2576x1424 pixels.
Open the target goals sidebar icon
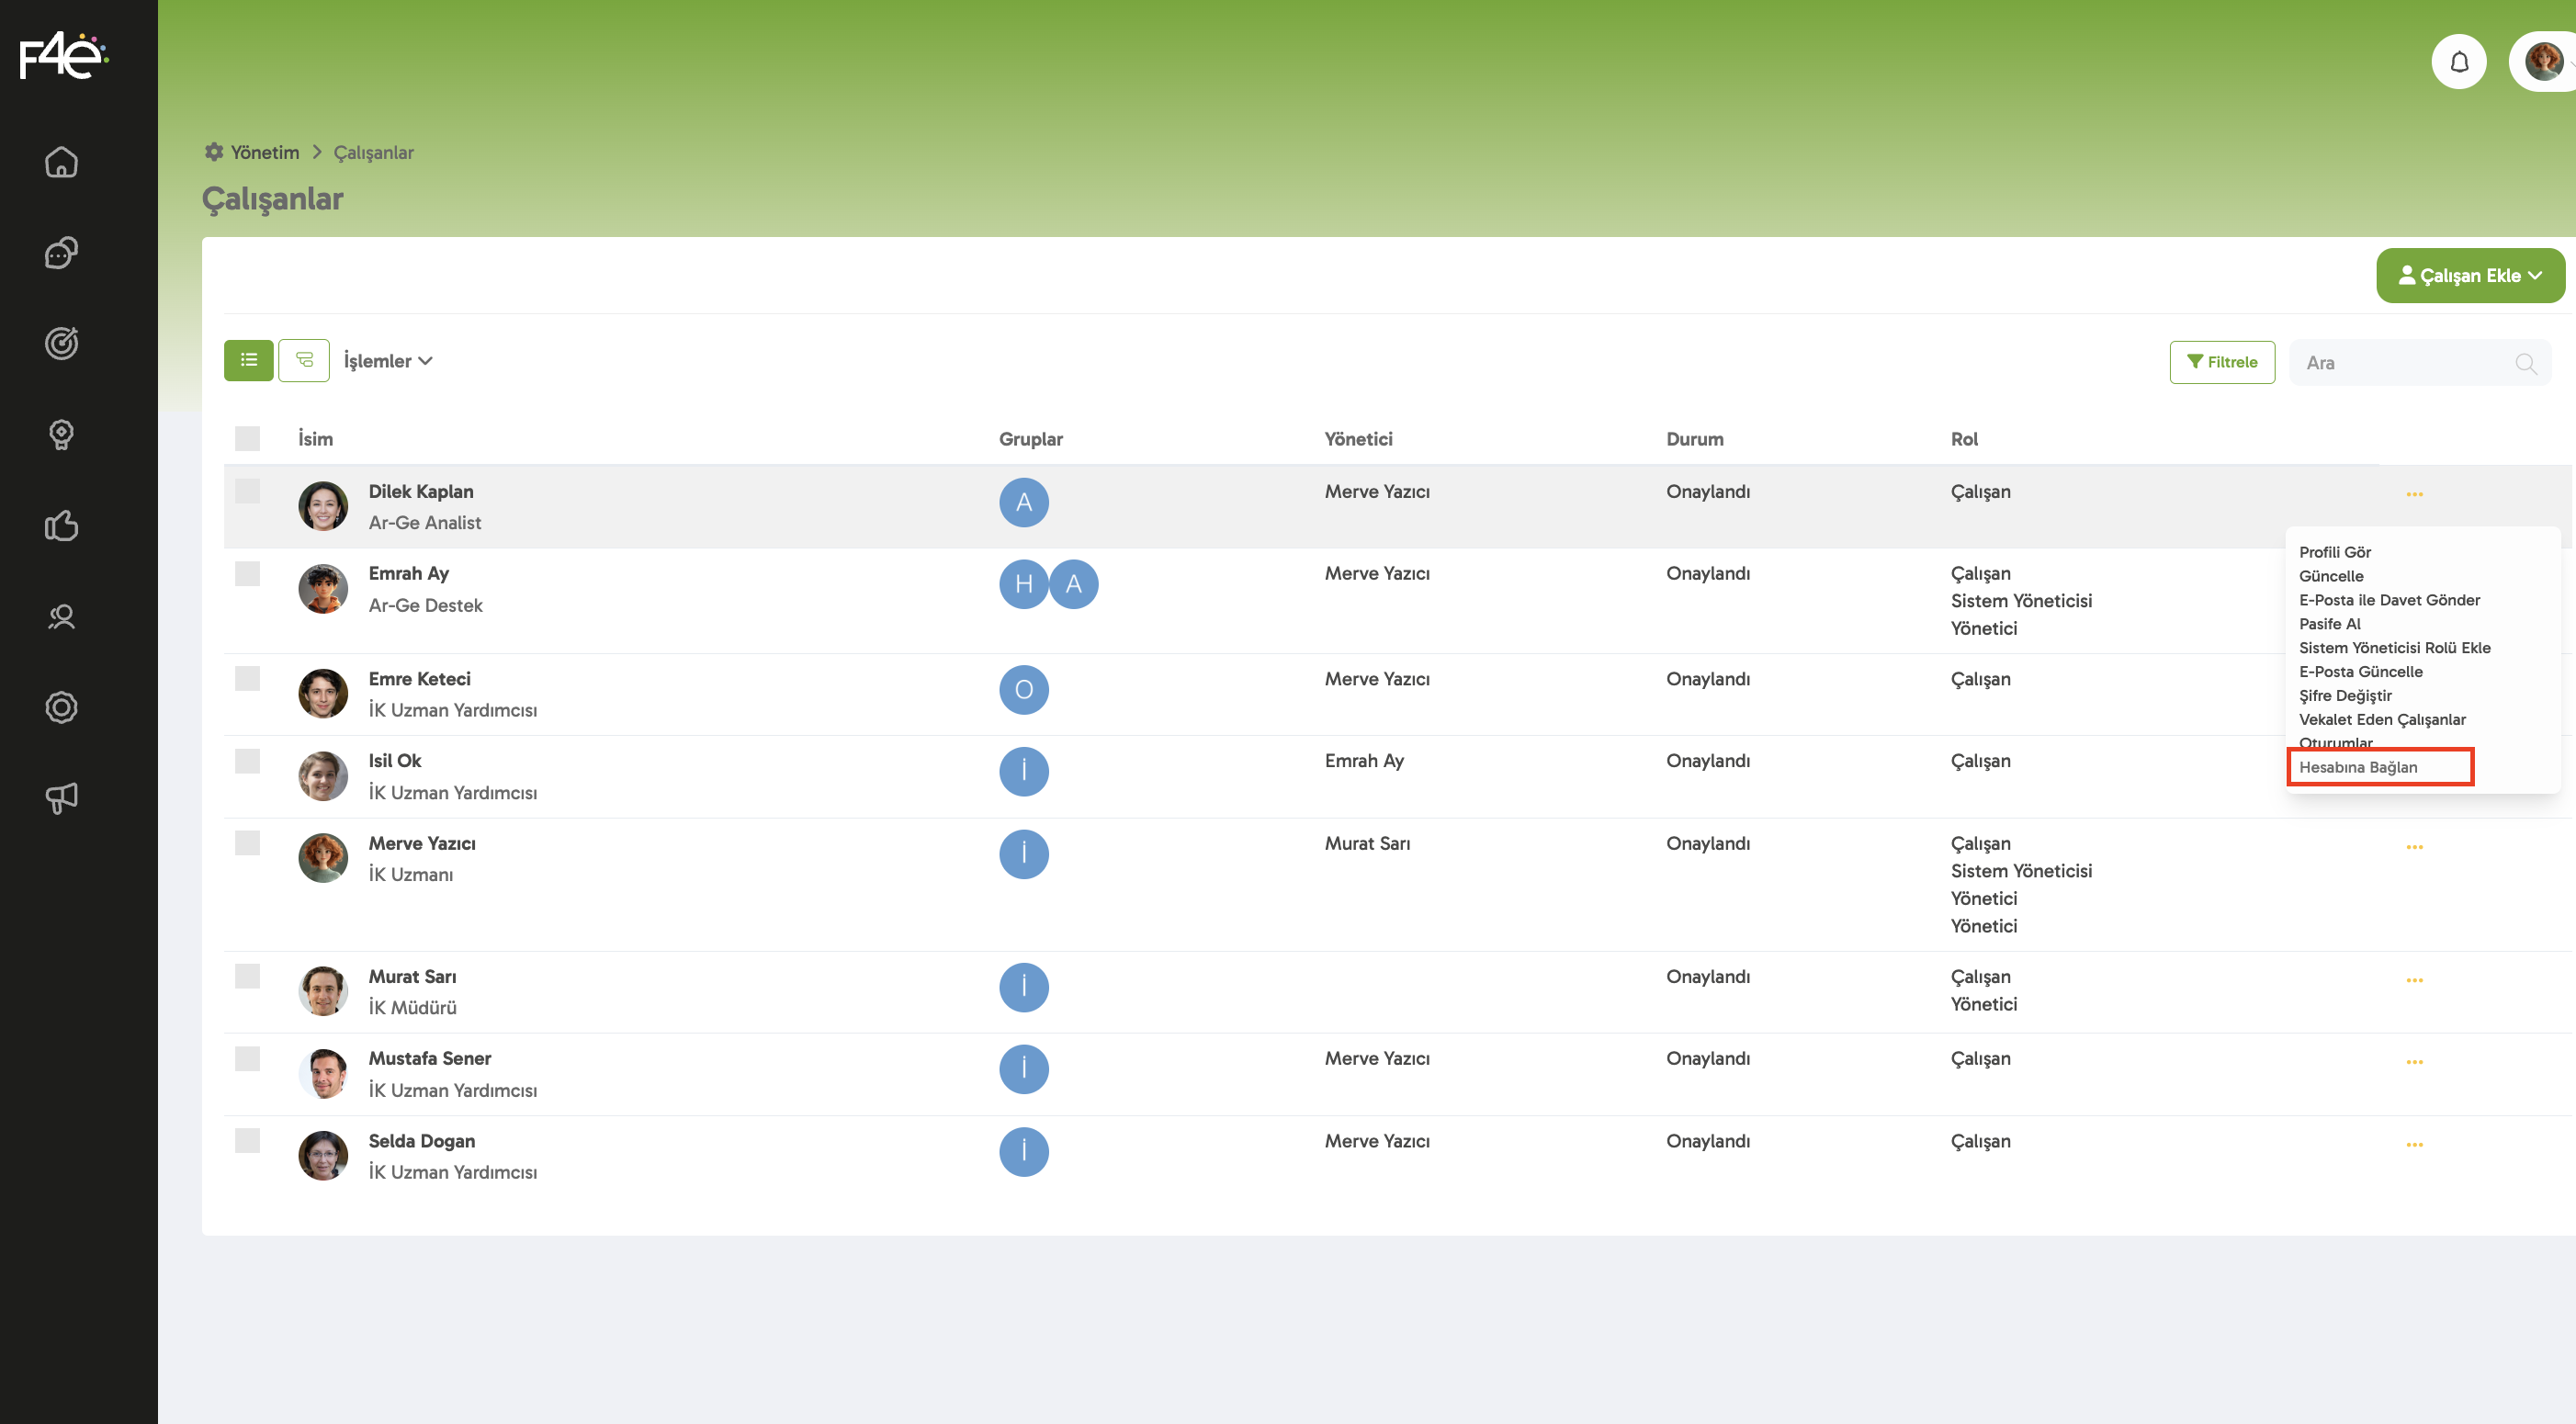tap(61, 344)
